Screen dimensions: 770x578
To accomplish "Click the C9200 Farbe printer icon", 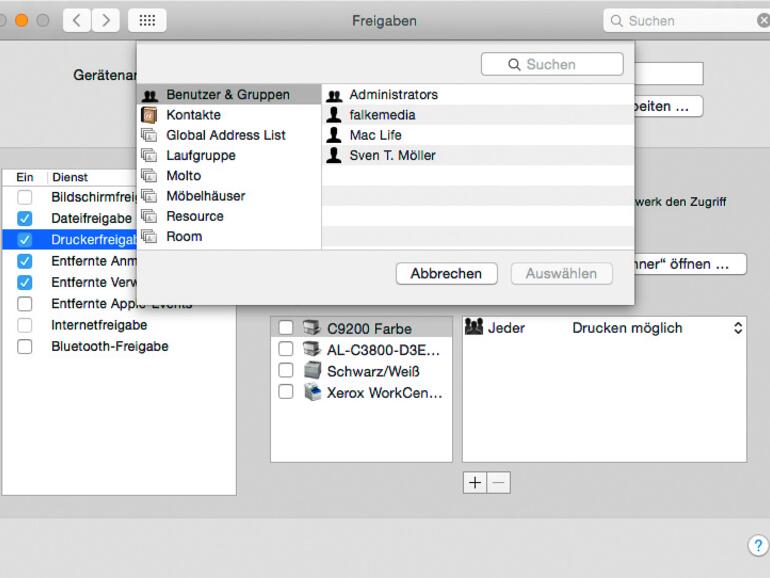I will pos(312,328).
